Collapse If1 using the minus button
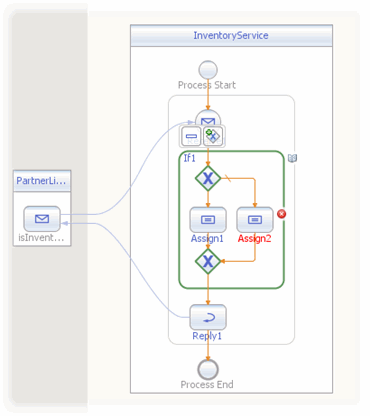The width and height of the screenshot is (370, 416). coord(191,136)
